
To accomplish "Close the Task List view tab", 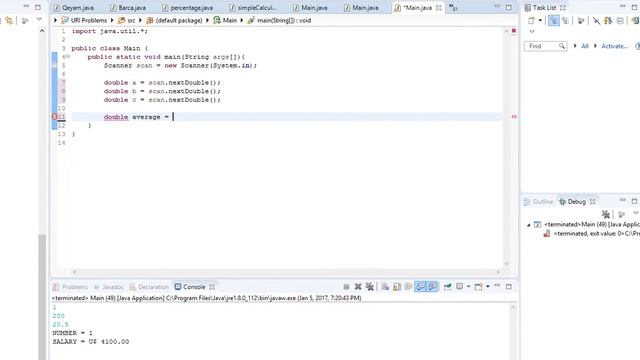I will click(x=563, y=8).
